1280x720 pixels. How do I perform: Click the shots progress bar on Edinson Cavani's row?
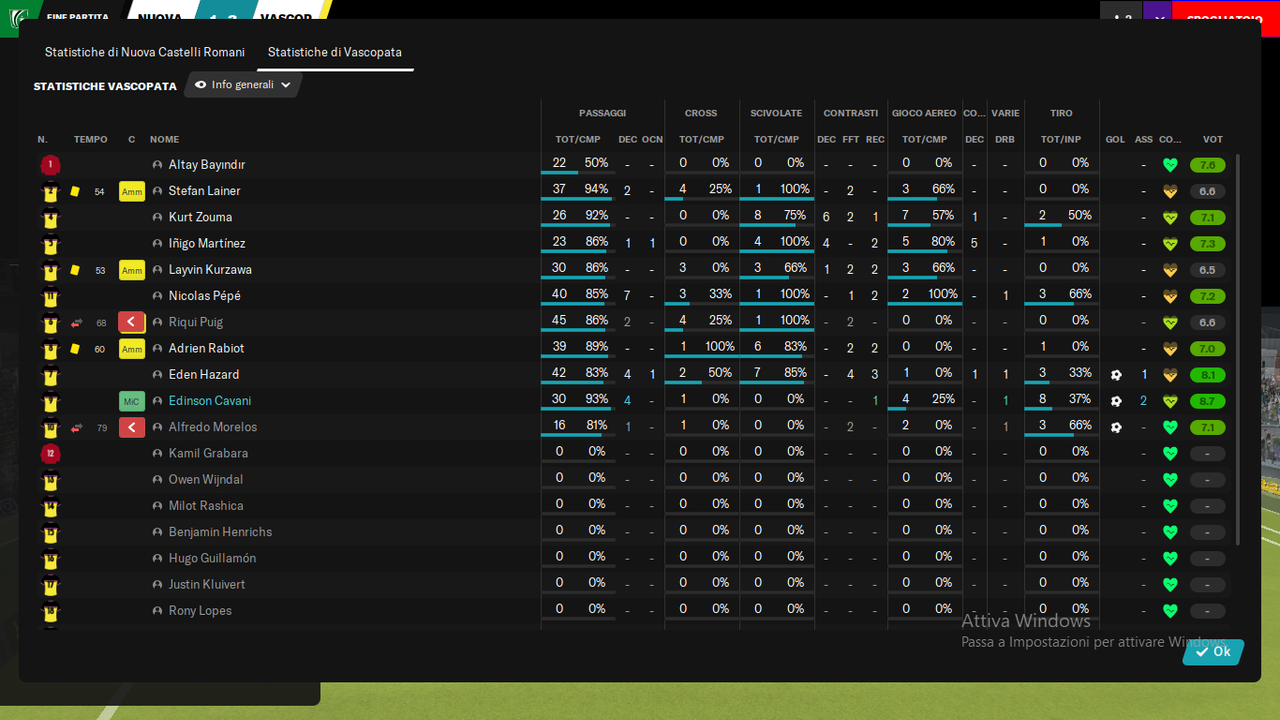pos(1061,411)
